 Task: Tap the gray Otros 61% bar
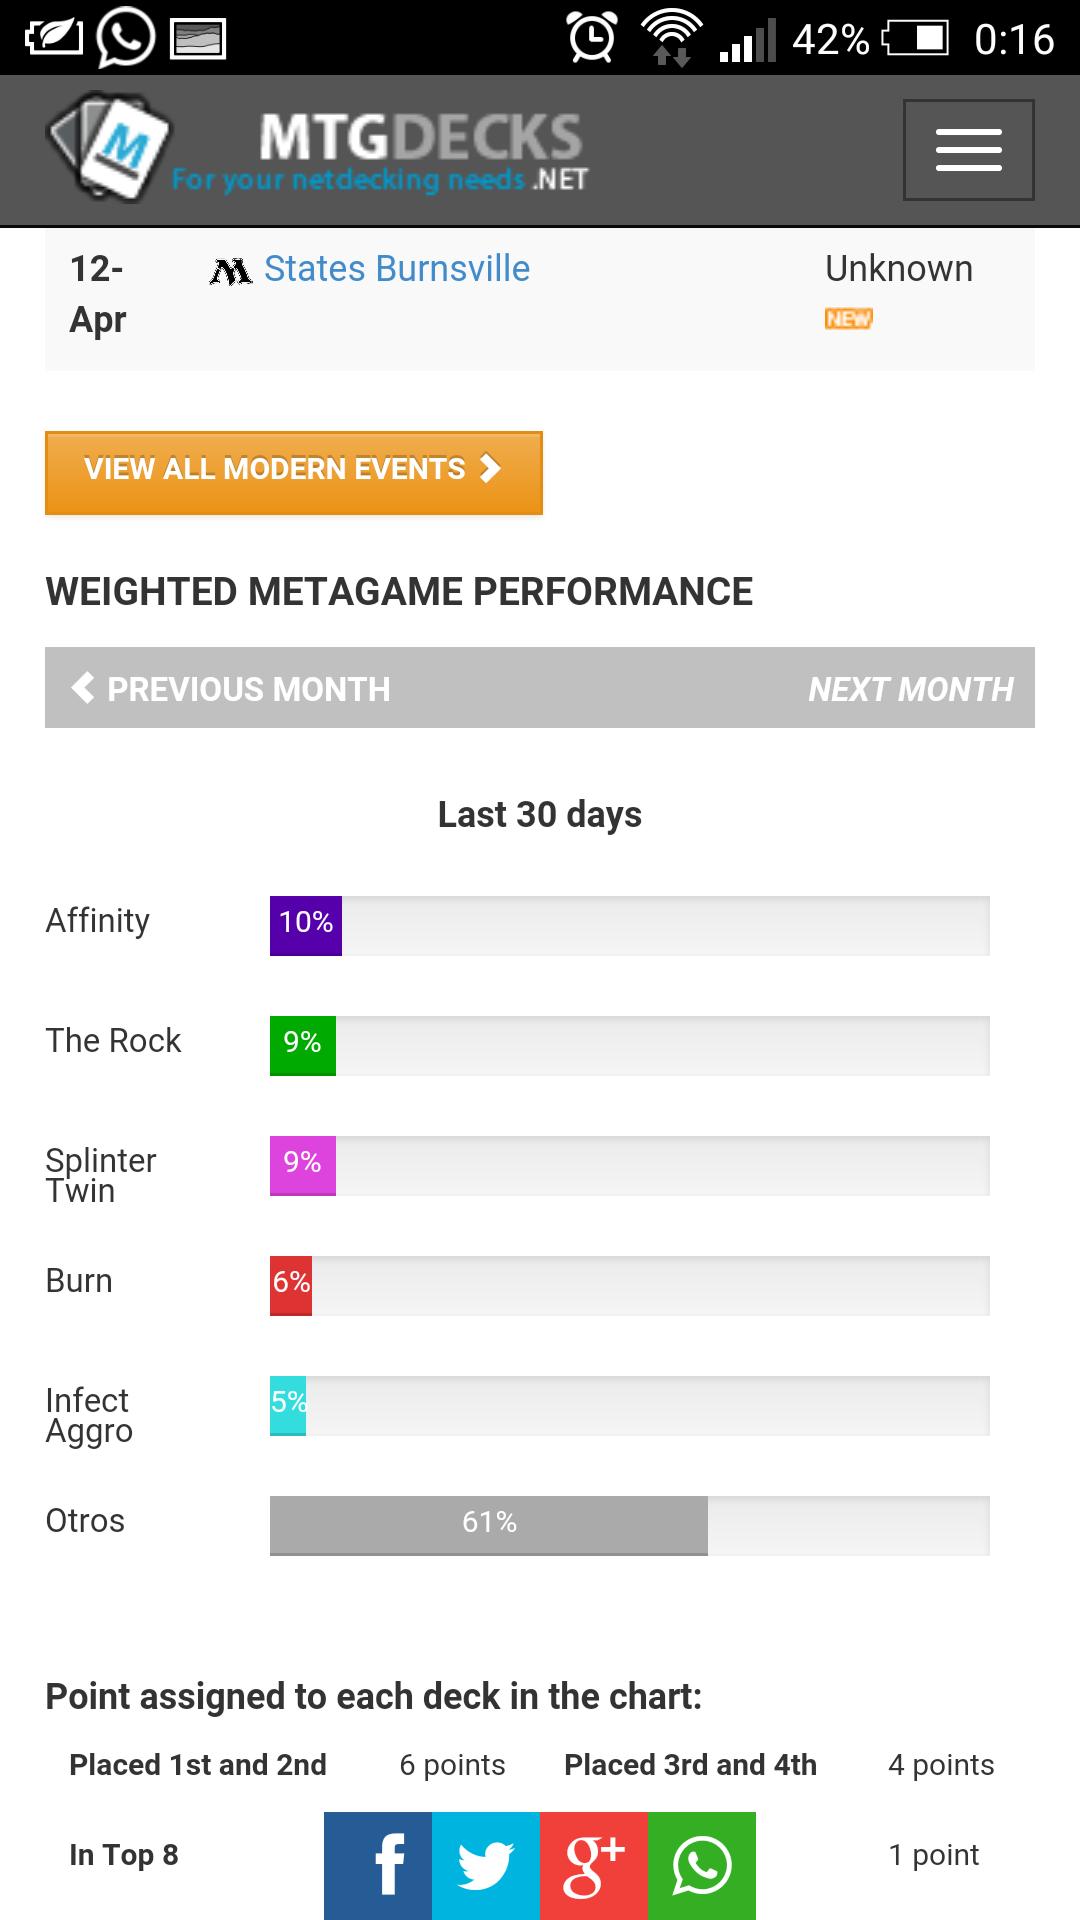tap(488, 1525)
